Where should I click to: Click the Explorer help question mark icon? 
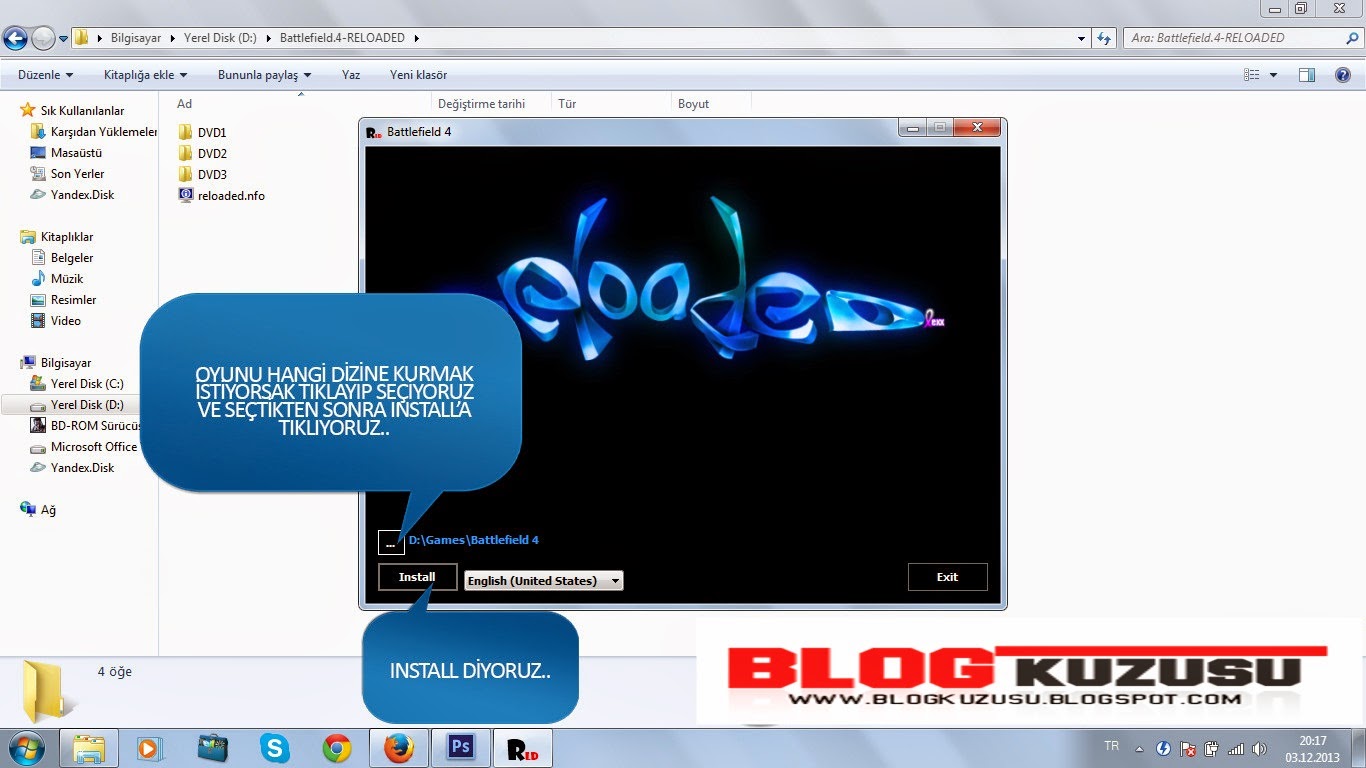(x=1343, y=75)
